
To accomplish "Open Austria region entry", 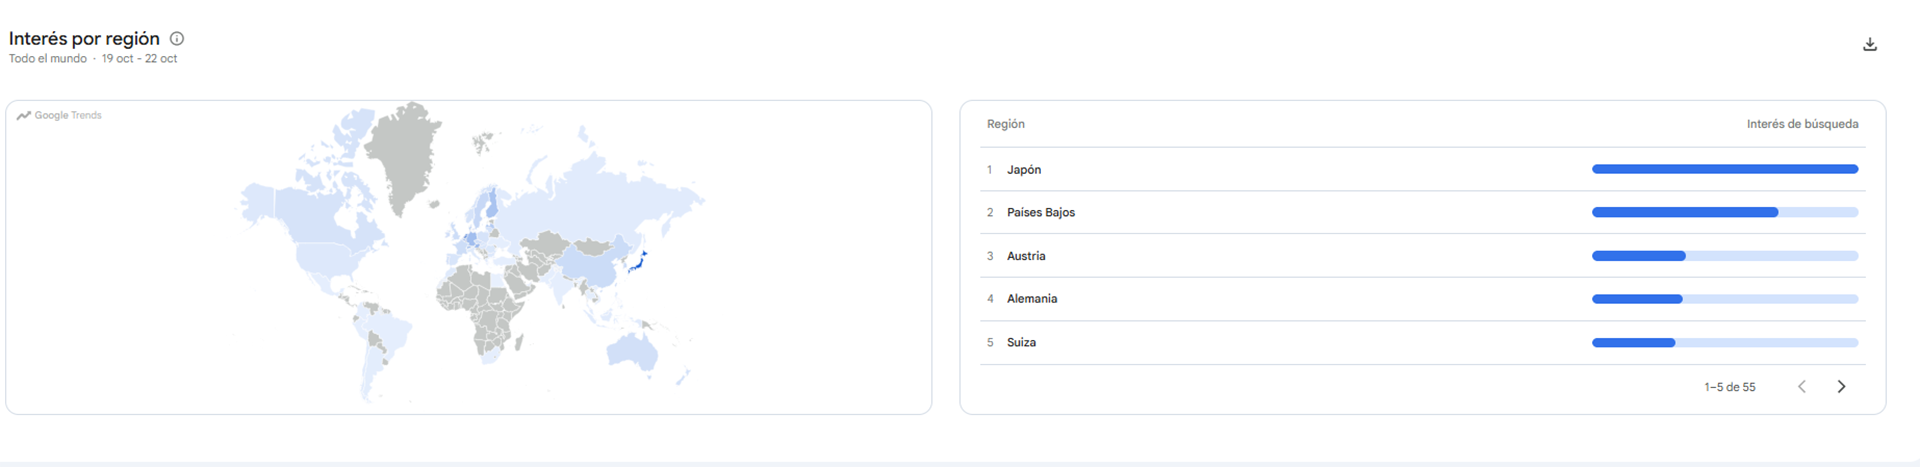I will [1026, 256].
